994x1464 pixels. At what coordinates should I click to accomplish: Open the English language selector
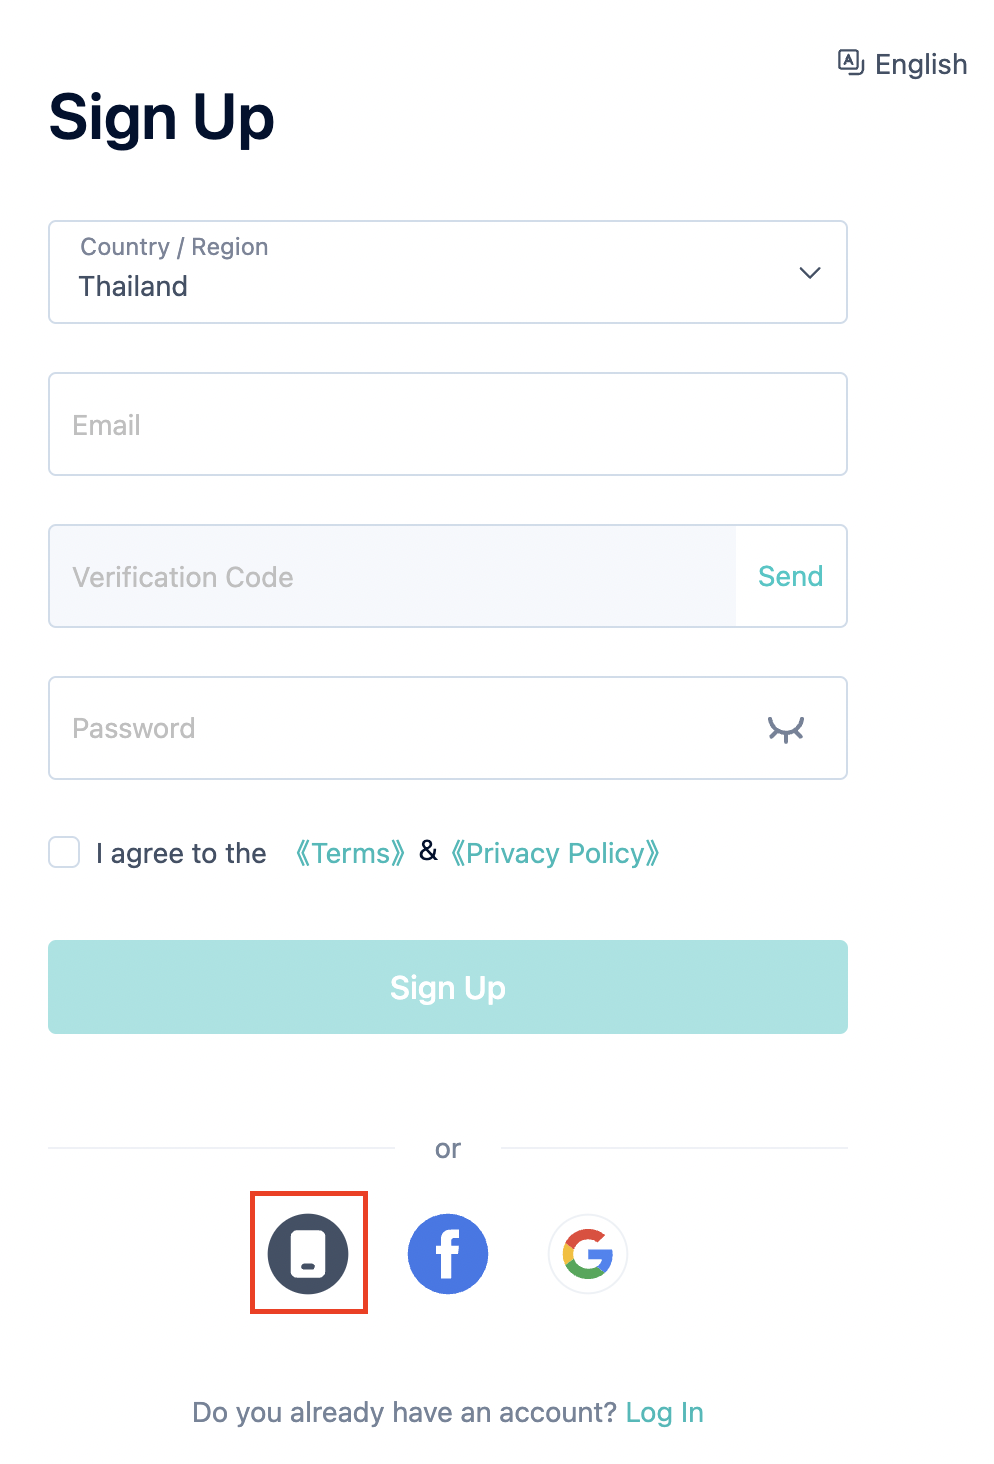[903, 64]
